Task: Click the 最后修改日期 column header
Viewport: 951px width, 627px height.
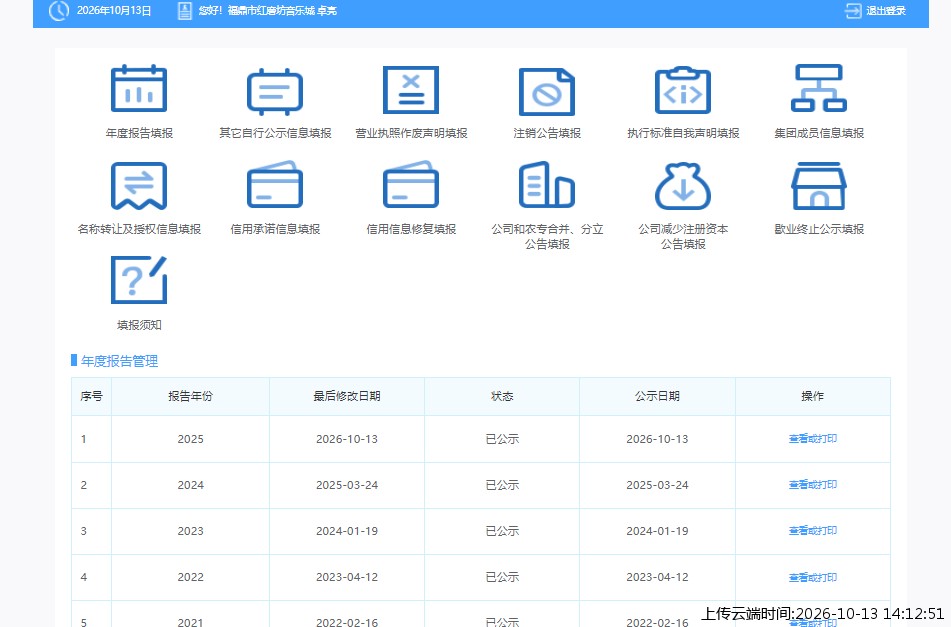Action: (x=347, y=396)
